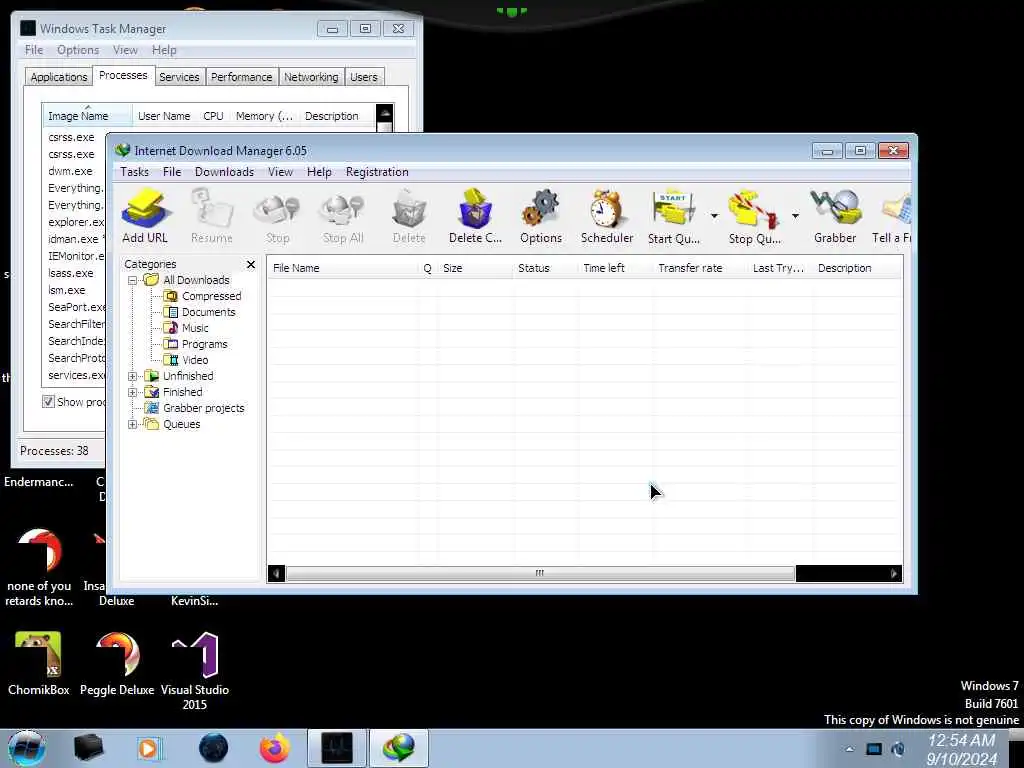The width and height of the screenshot is (1024, 768).
Task: Sort downloads by File Name column
Action: click(344, 268)
